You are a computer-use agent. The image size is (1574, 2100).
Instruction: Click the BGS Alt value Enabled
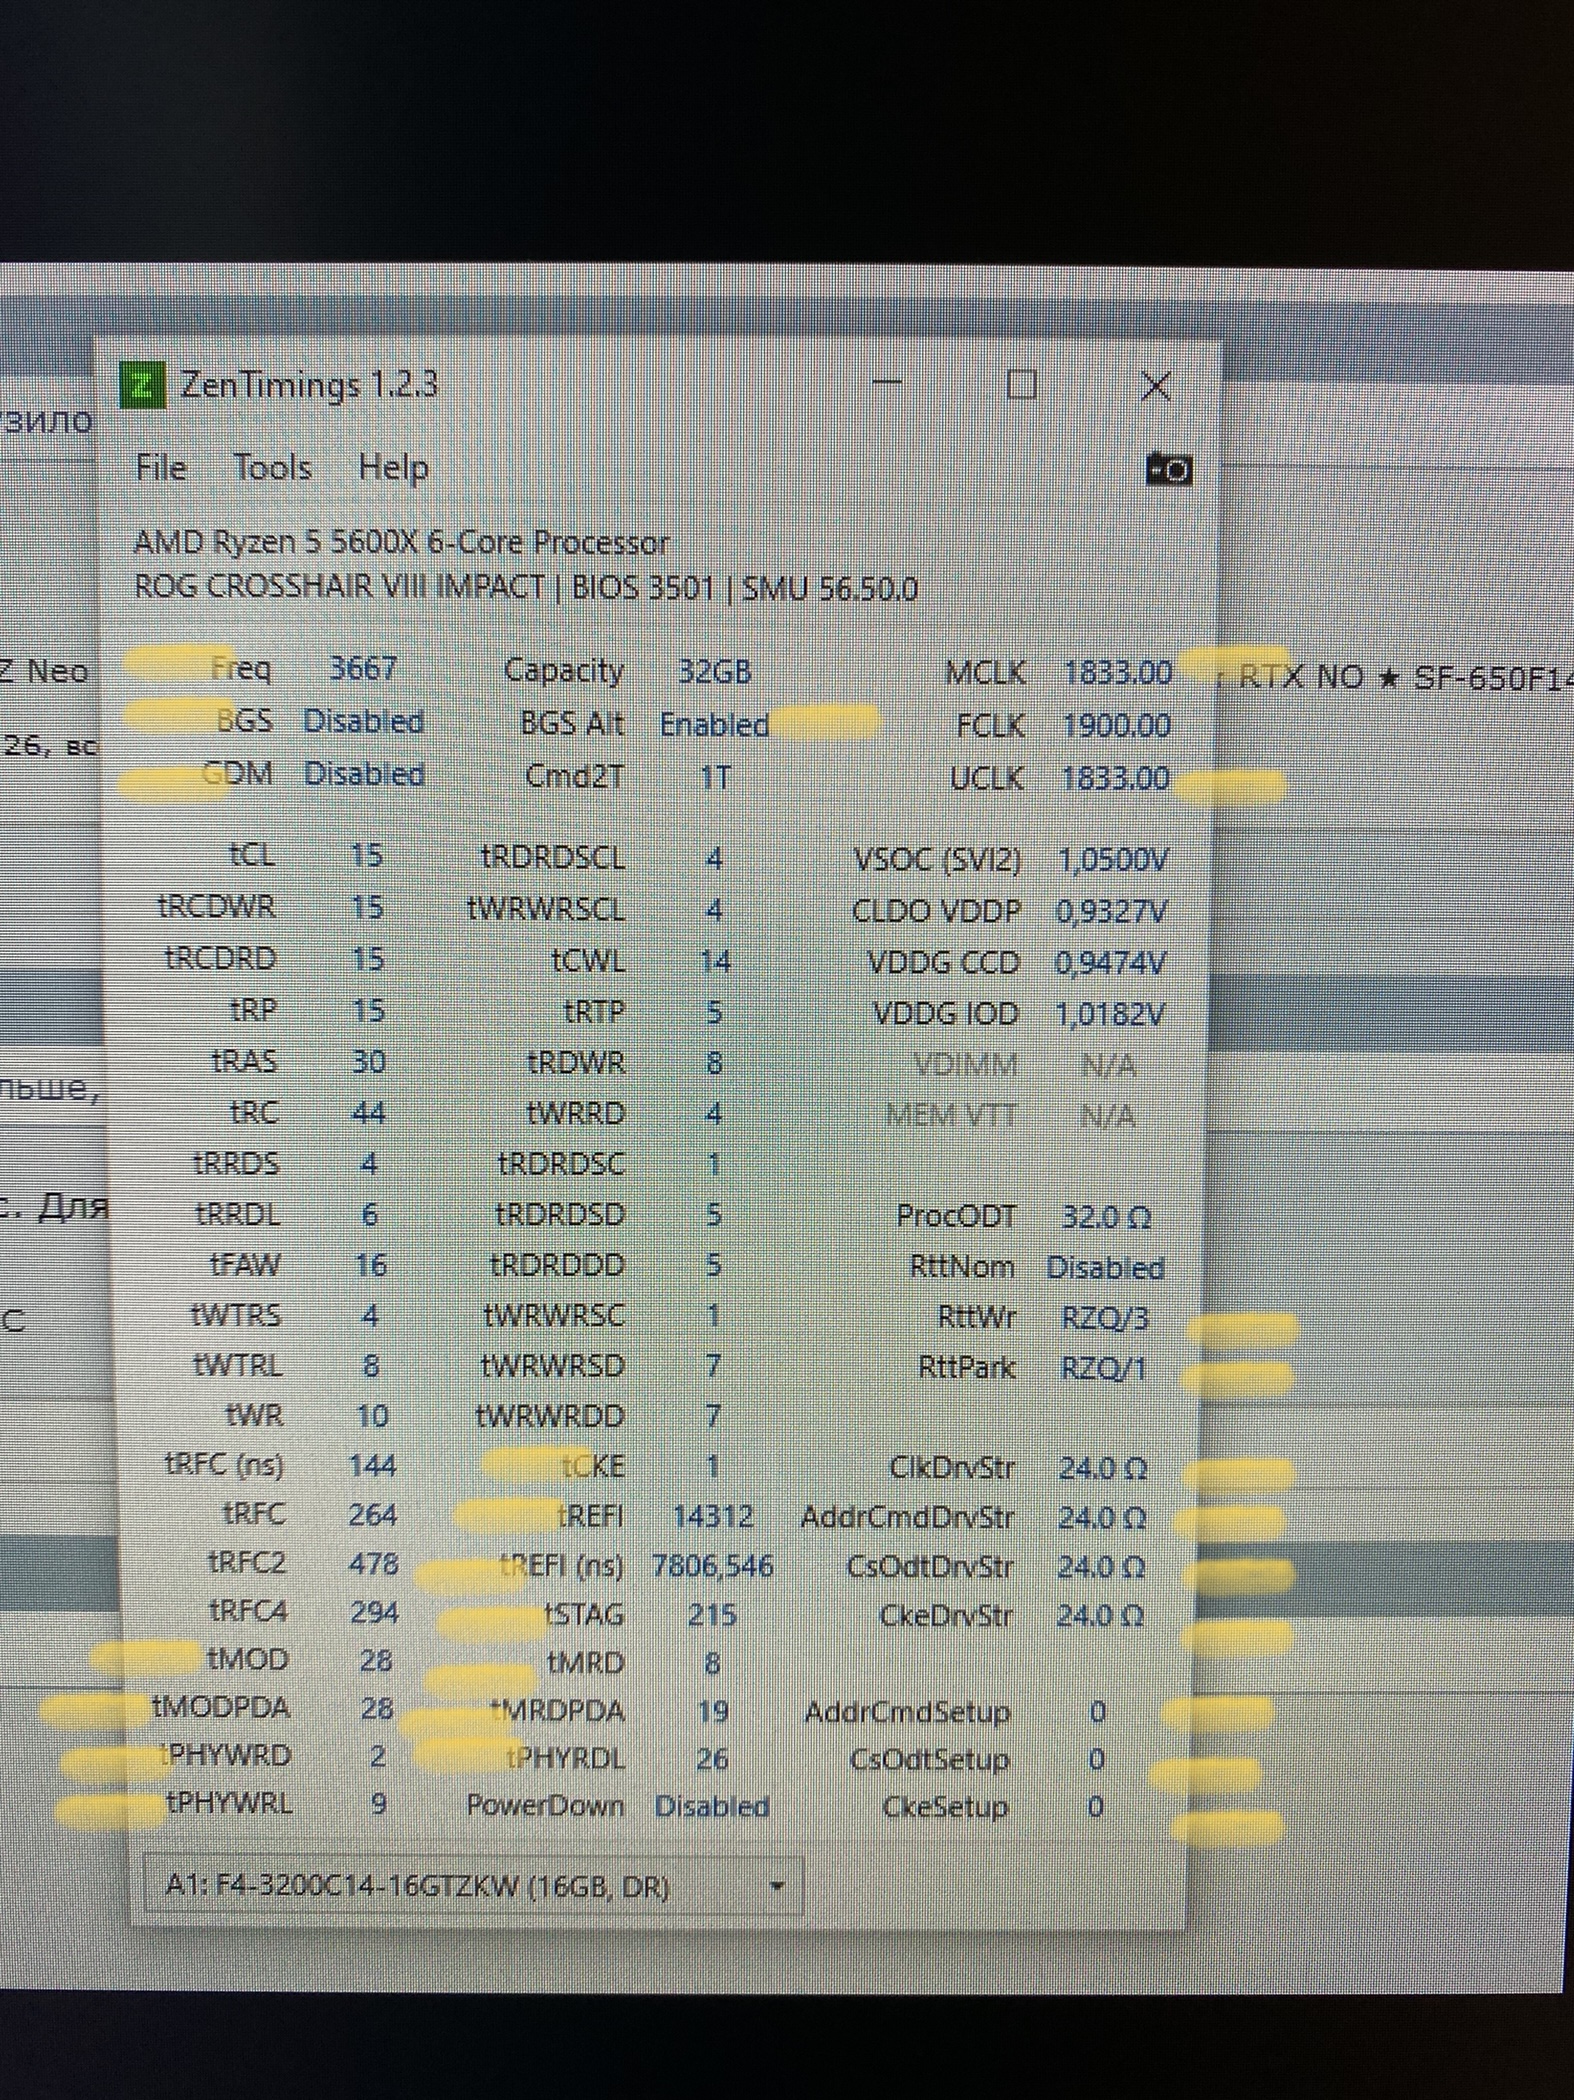(x=714, y=724)
